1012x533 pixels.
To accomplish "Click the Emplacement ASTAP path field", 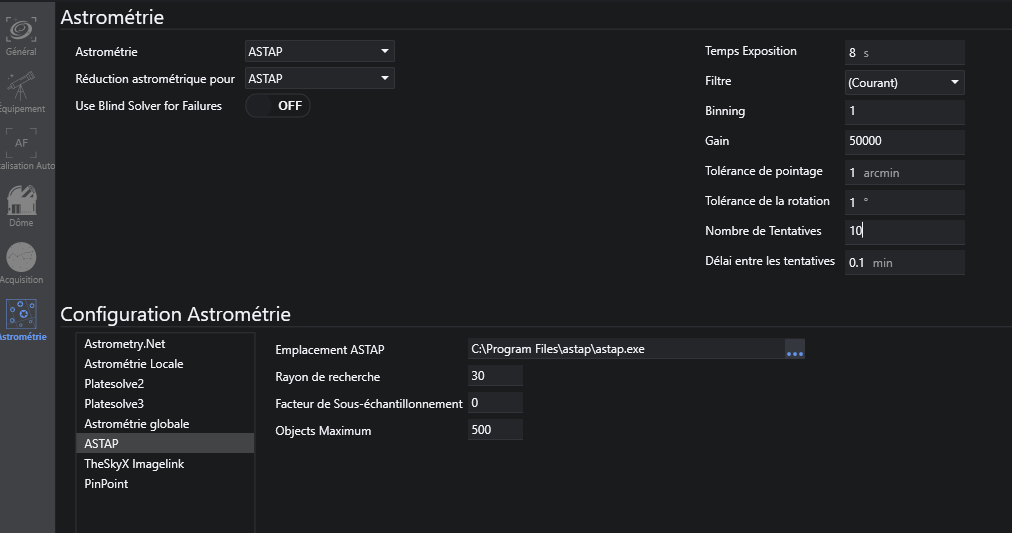I will (x=626, y=349).
